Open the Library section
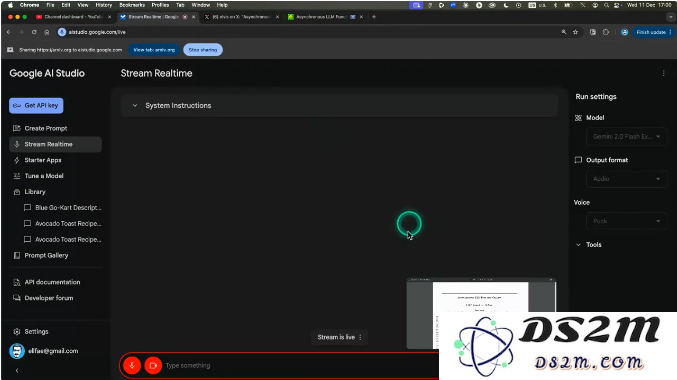677x380 pixels. click(55, 192)
